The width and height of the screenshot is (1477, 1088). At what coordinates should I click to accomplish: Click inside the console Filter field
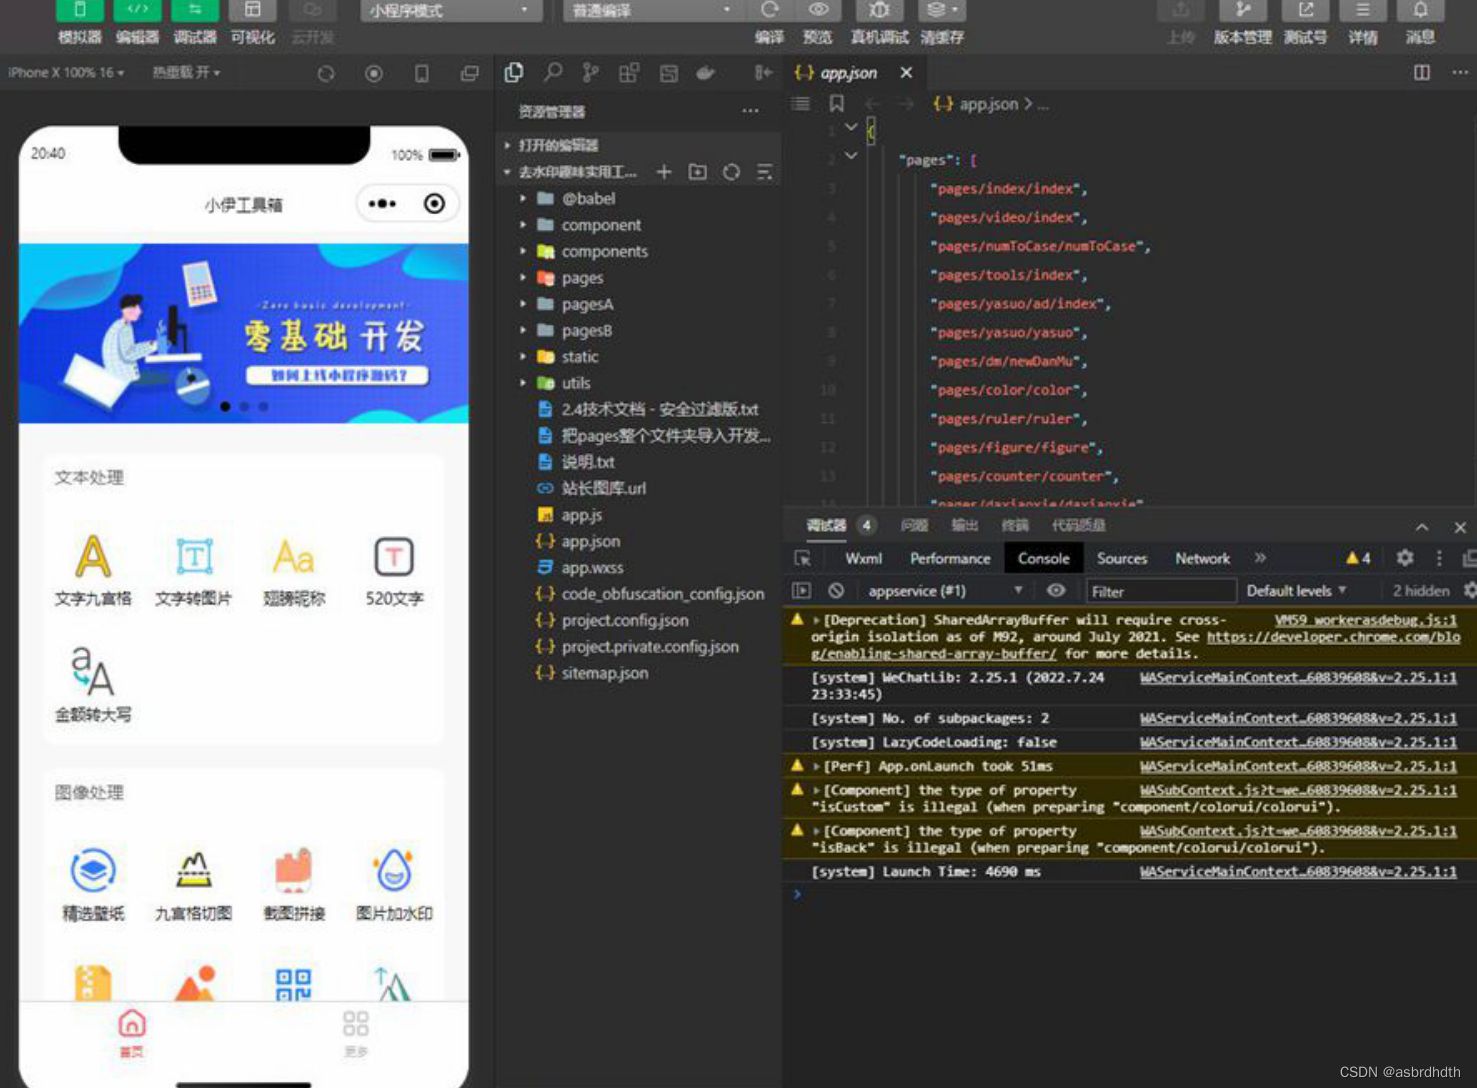tap(1160, 591)
